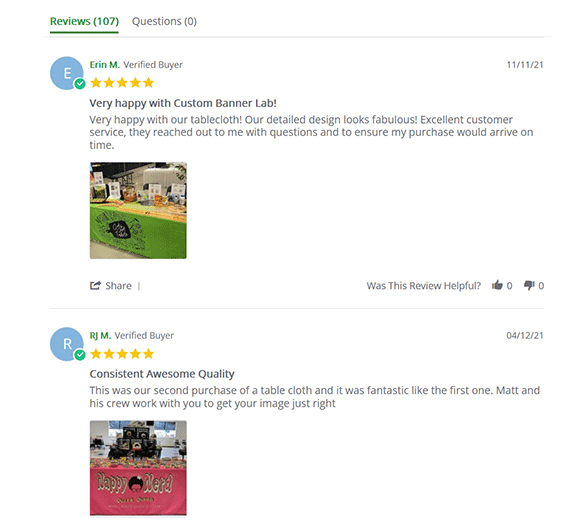Click the five-star rating on Erin's review

tap(122, 83)
